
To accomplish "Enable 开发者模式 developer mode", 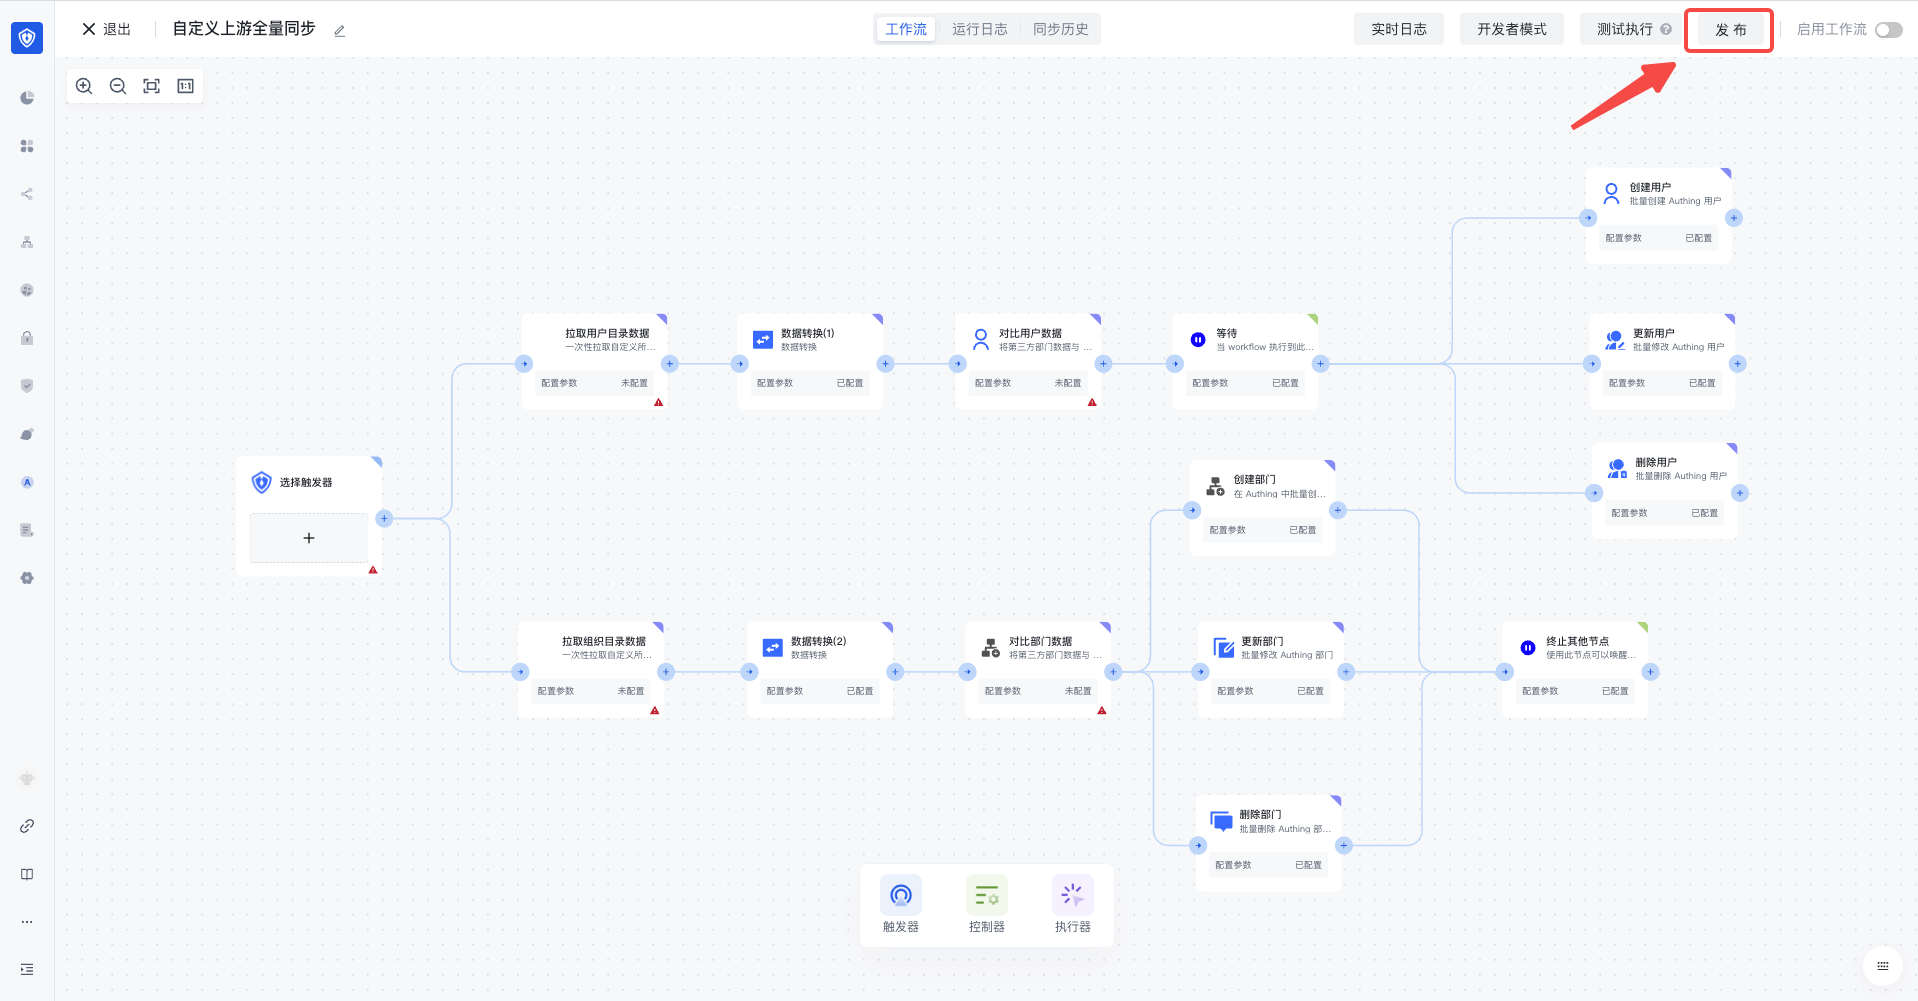I will click(1511, 29).
